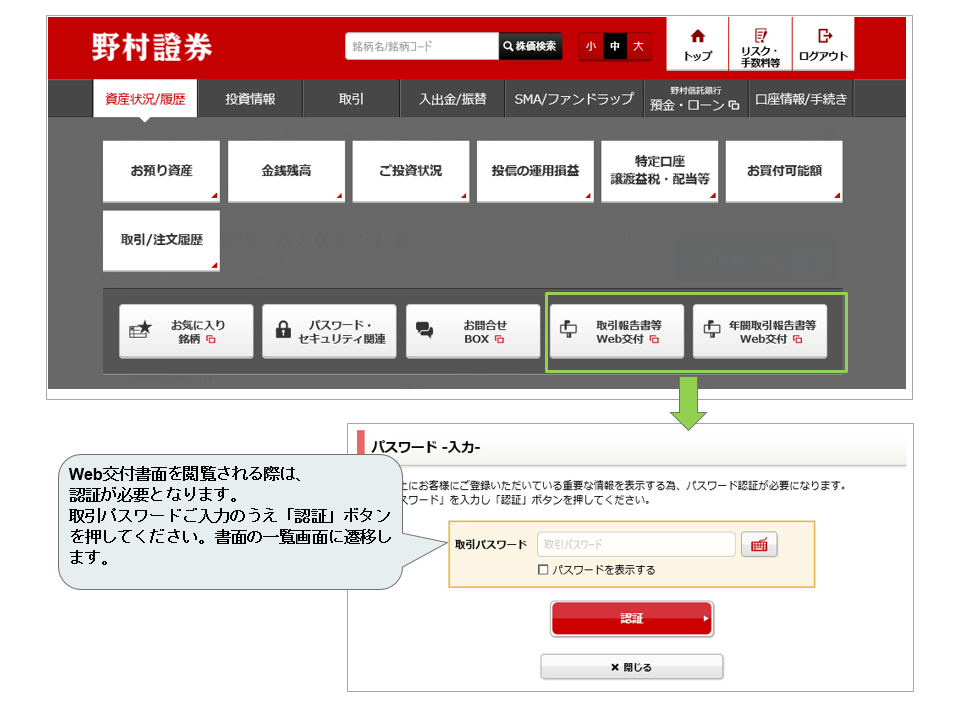Open the 金銭残高 tile
978x709 pixels.
tap(286, 171)
